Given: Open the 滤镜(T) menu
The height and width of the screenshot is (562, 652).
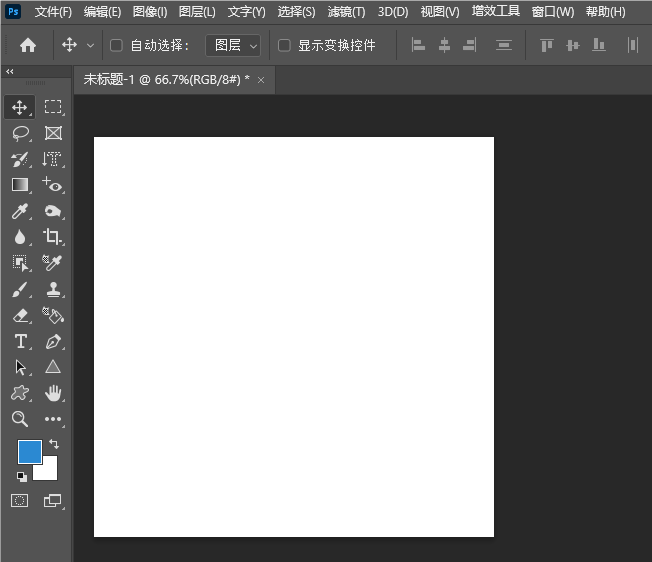Looking at the screenshot, I should 346,12.
